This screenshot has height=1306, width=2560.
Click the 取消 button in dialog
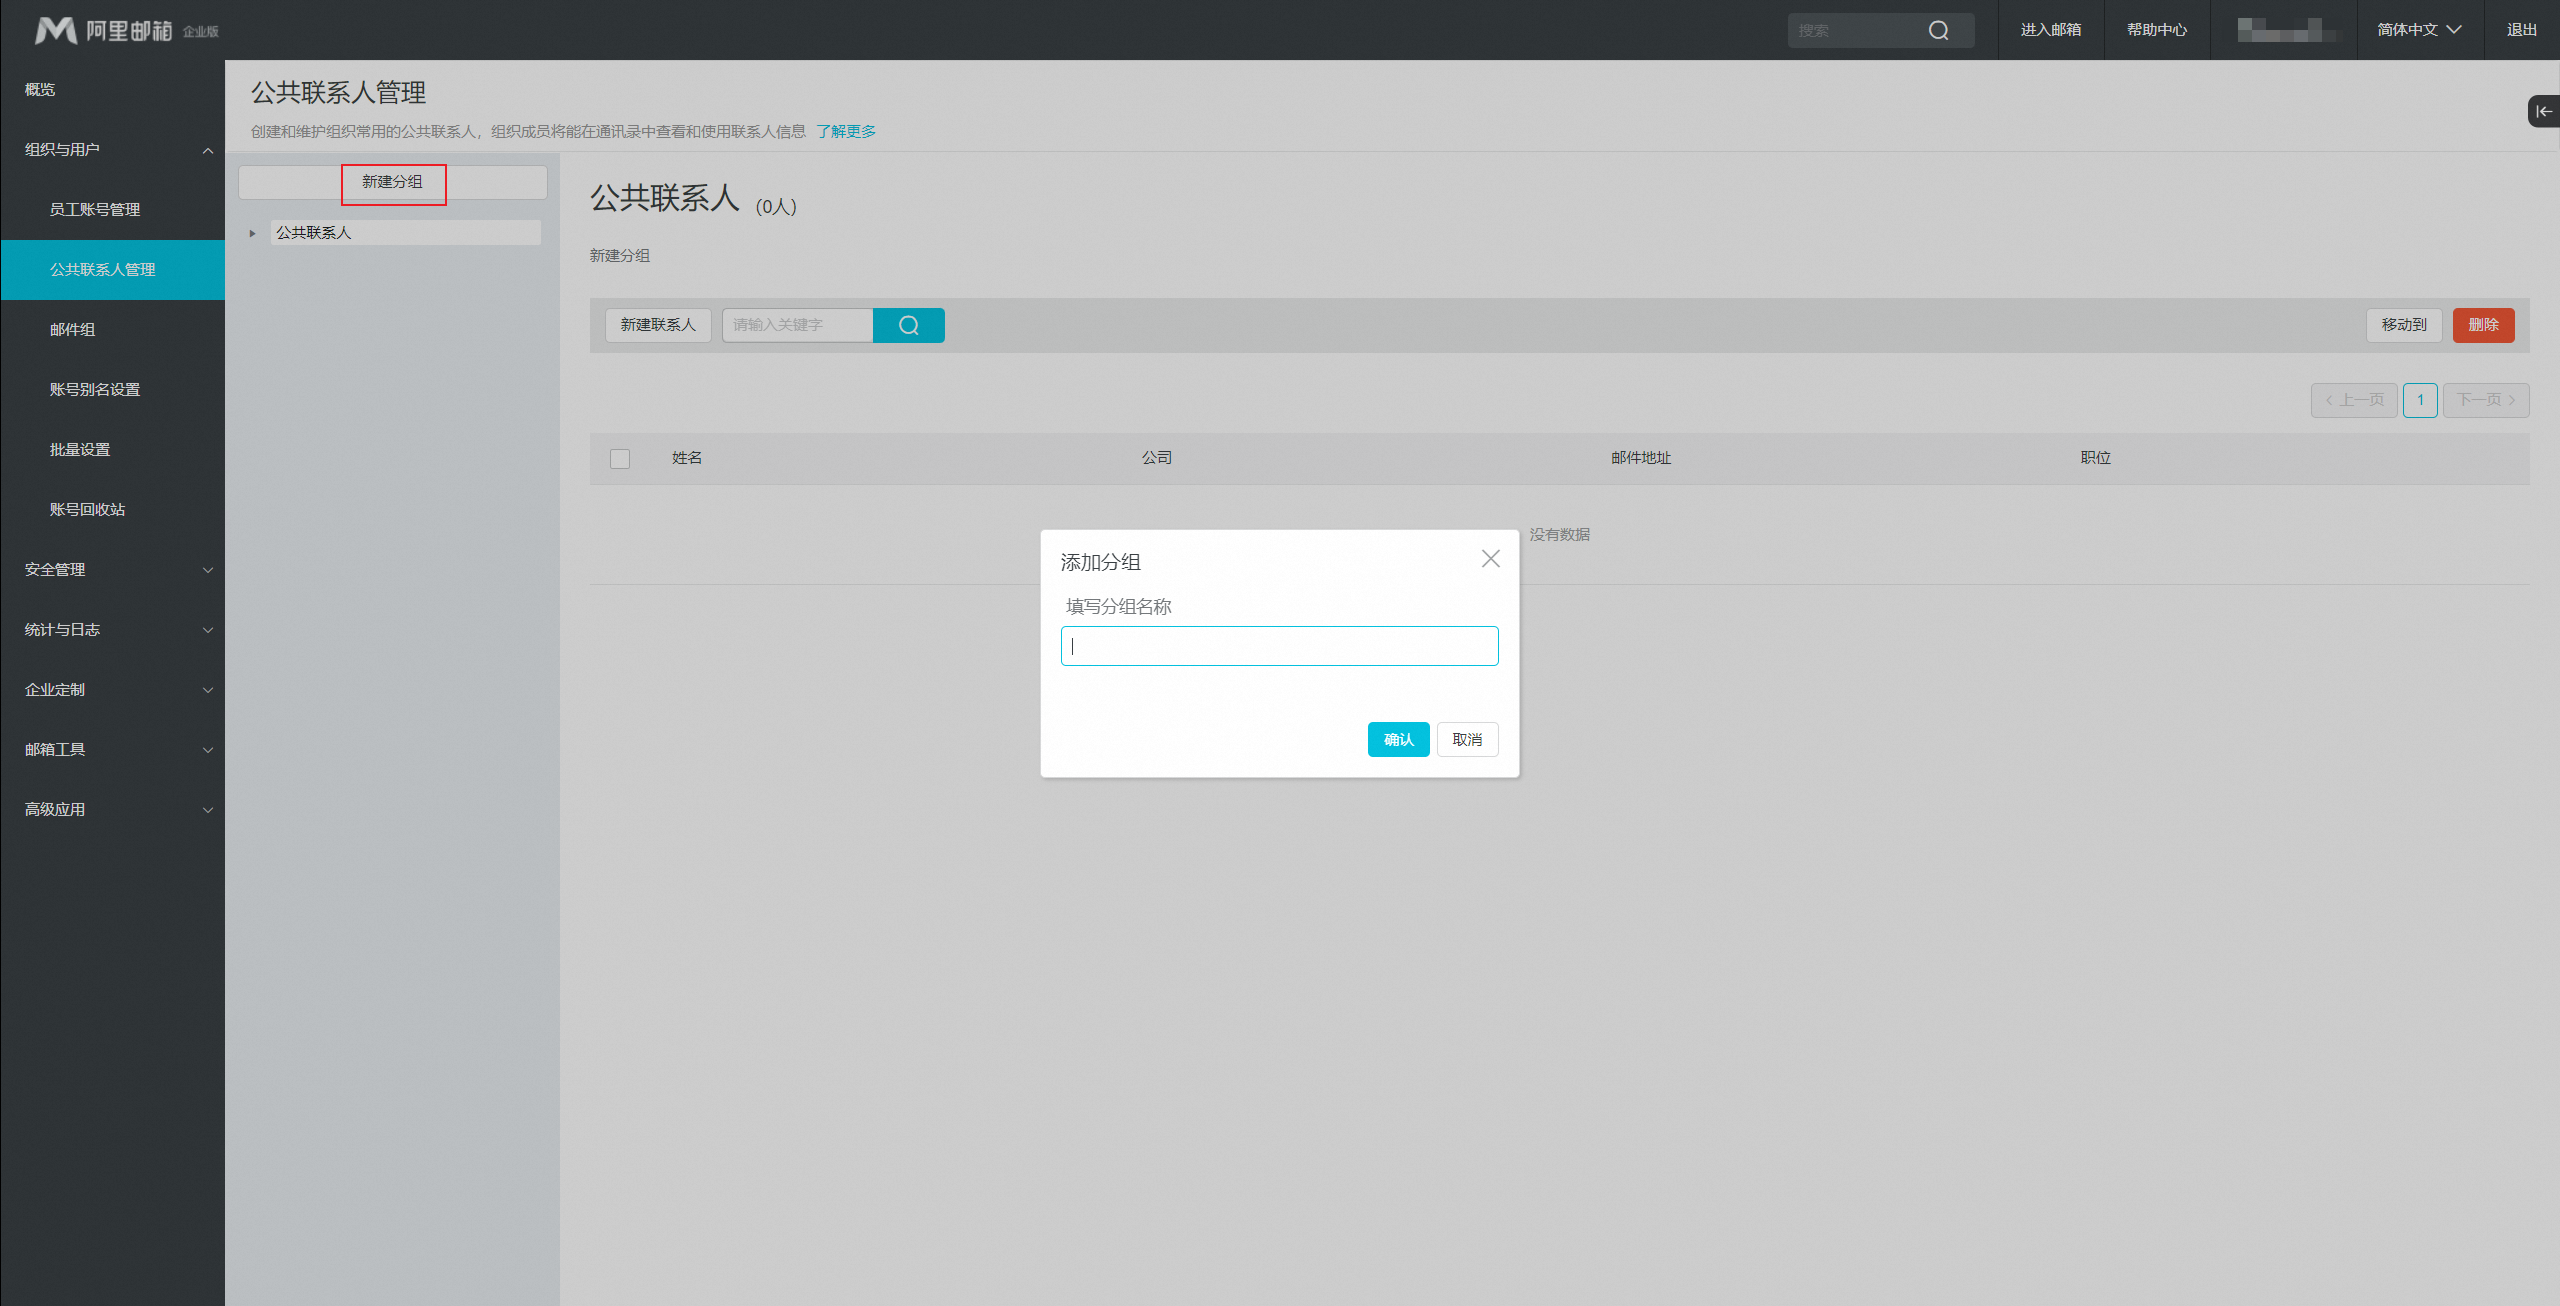[1467, 739]
